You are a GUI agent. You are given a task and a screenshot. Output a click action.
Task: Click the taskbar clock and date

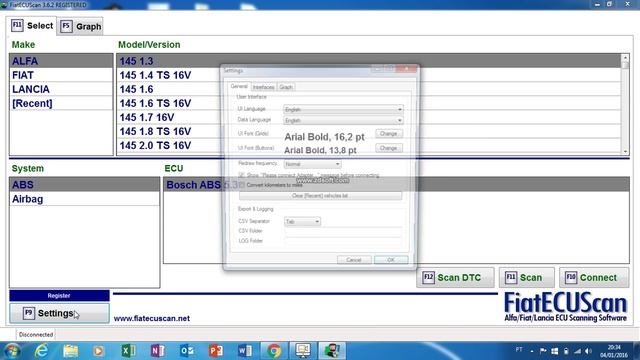(x=614, y=351)
